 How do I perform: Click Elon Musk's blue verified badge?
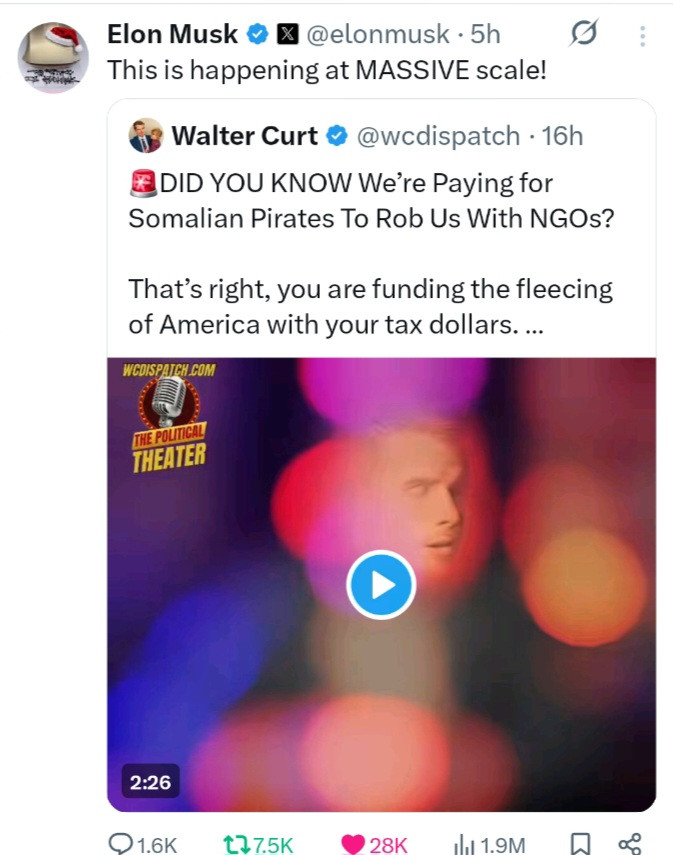coord(258,35)
